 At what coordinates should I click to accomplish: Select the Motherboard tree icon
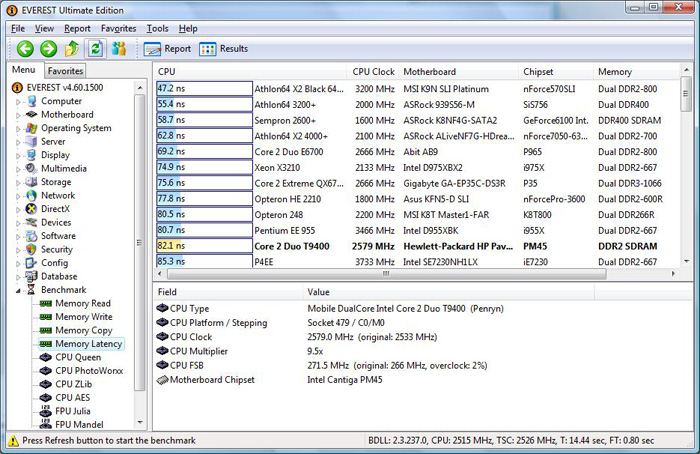click(x=31, y=115)
